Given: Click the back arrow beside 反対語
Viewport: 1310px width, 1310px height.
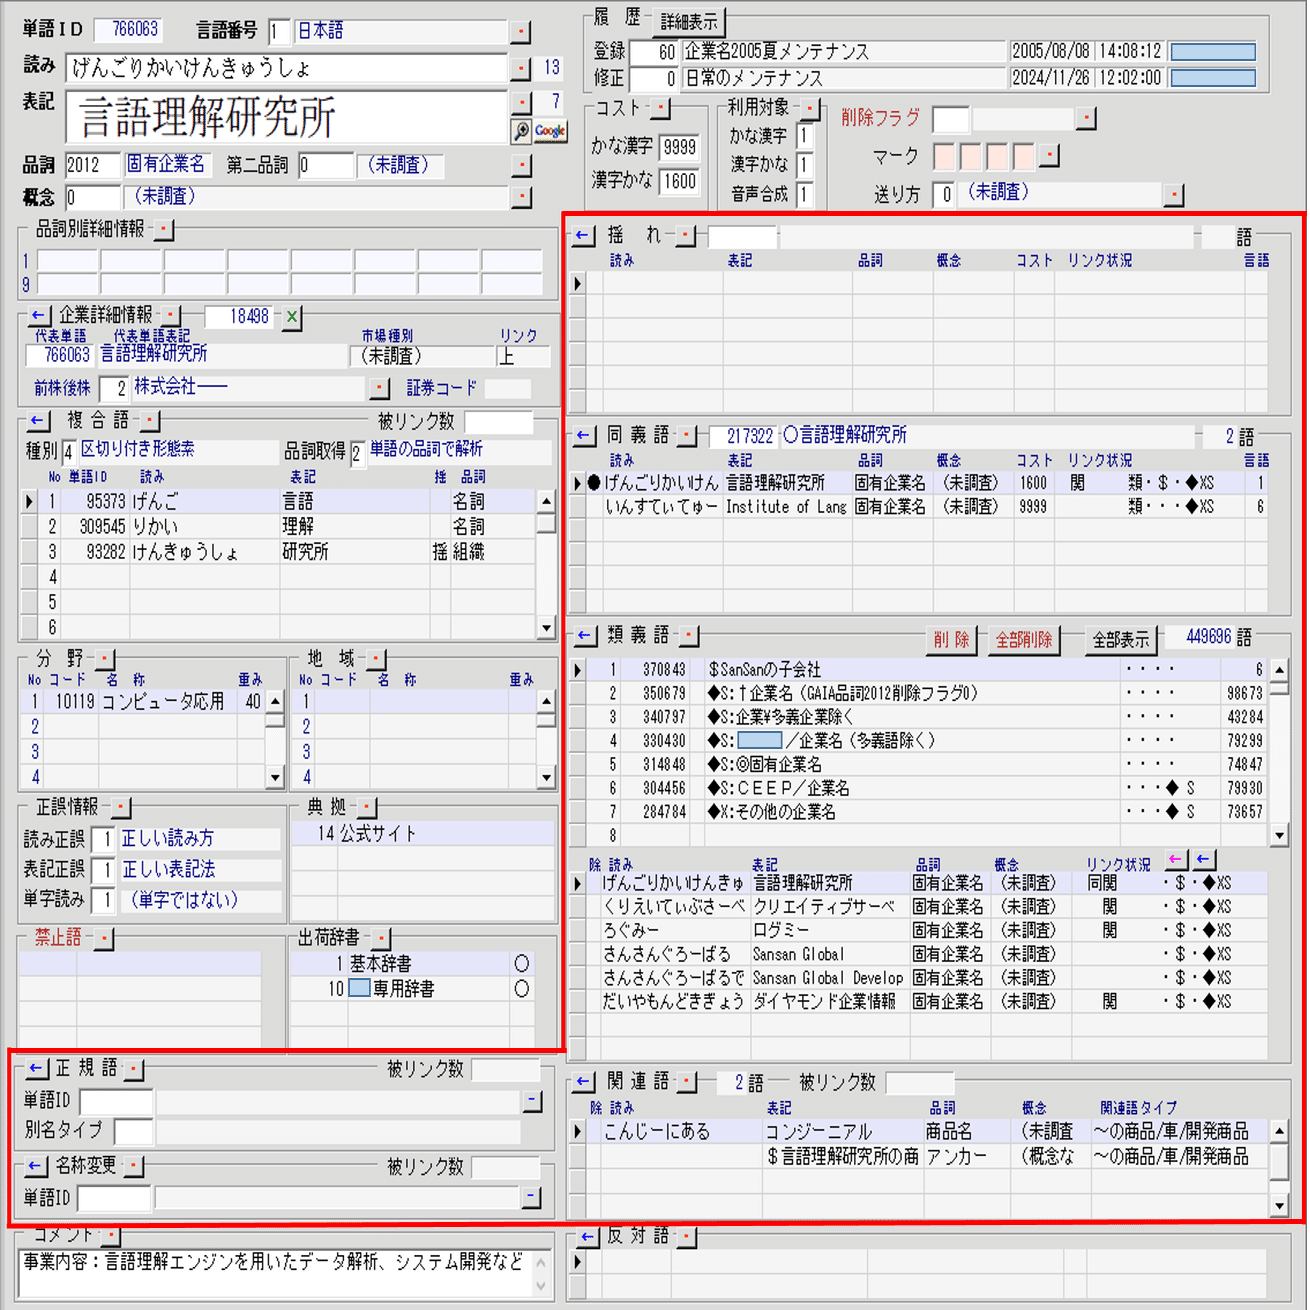Looking at the screenshot, I should click(587, 1237).
